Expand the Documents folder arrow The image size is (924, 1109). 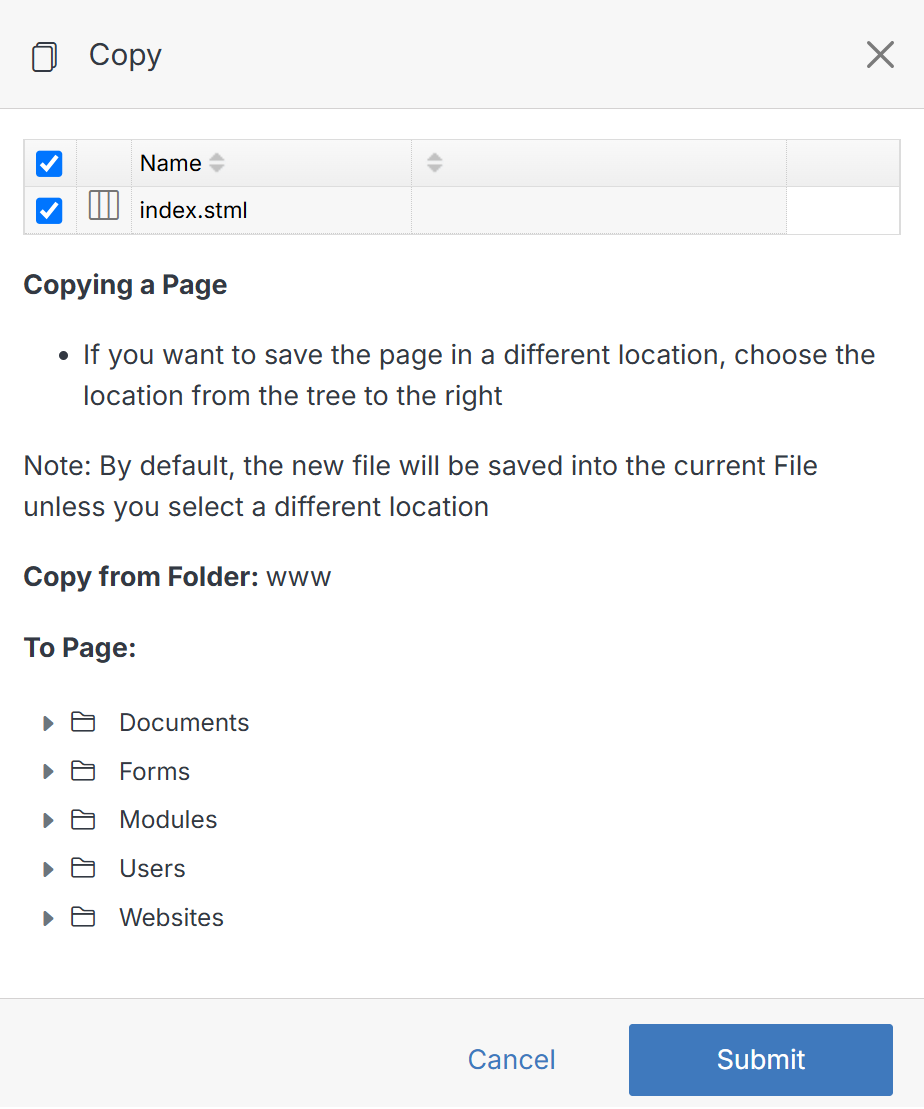pyautogui.click(x=48, y=723)
